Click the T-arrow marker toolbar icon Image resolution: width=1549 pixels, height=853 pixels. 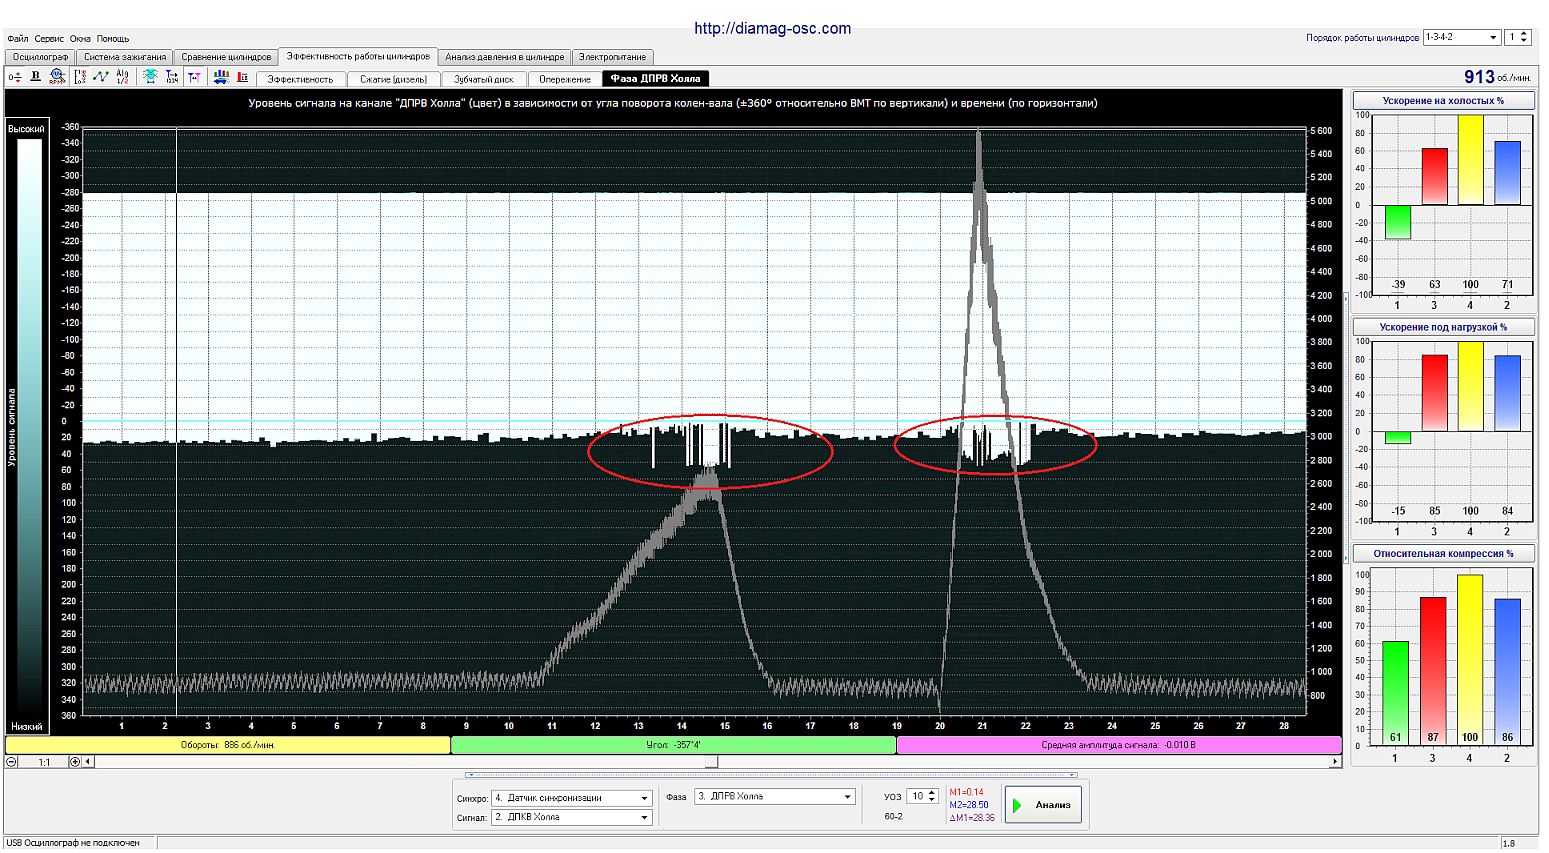pyautogui.click(x=172, y=77)
